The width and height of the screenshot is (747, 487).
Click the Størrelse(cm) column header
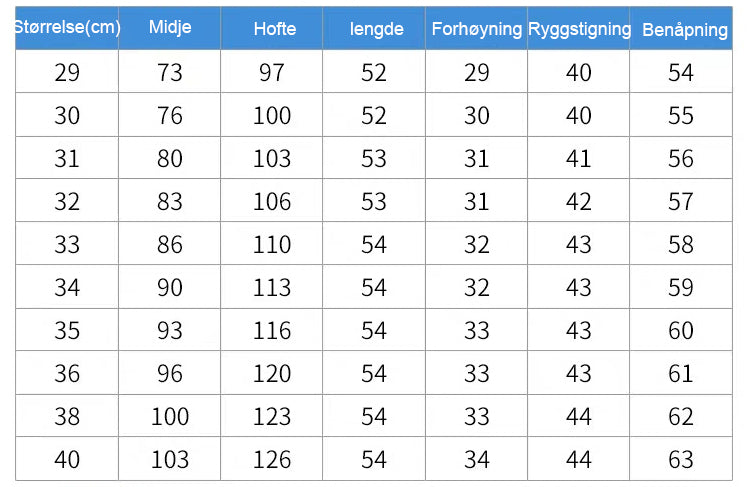click(x=67, y=28)
